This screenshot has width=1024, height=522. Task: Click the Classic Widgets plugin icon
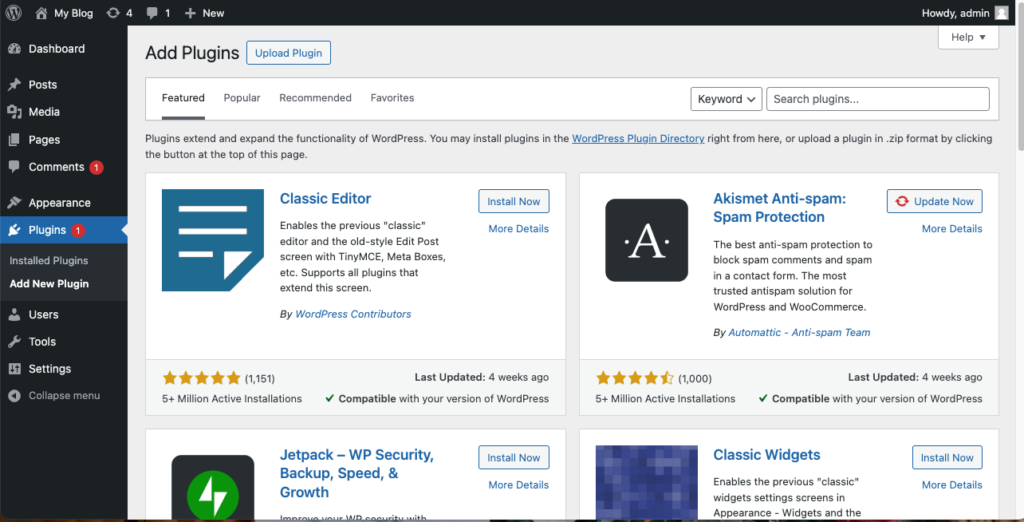pos(647,482)
